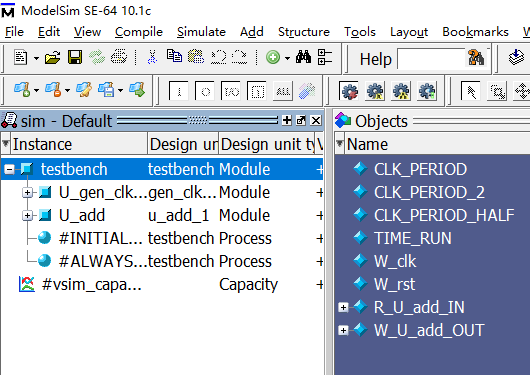Expand the W_U_add_OUT object
This screenshot has height=375, width=530.
point(343,330)
